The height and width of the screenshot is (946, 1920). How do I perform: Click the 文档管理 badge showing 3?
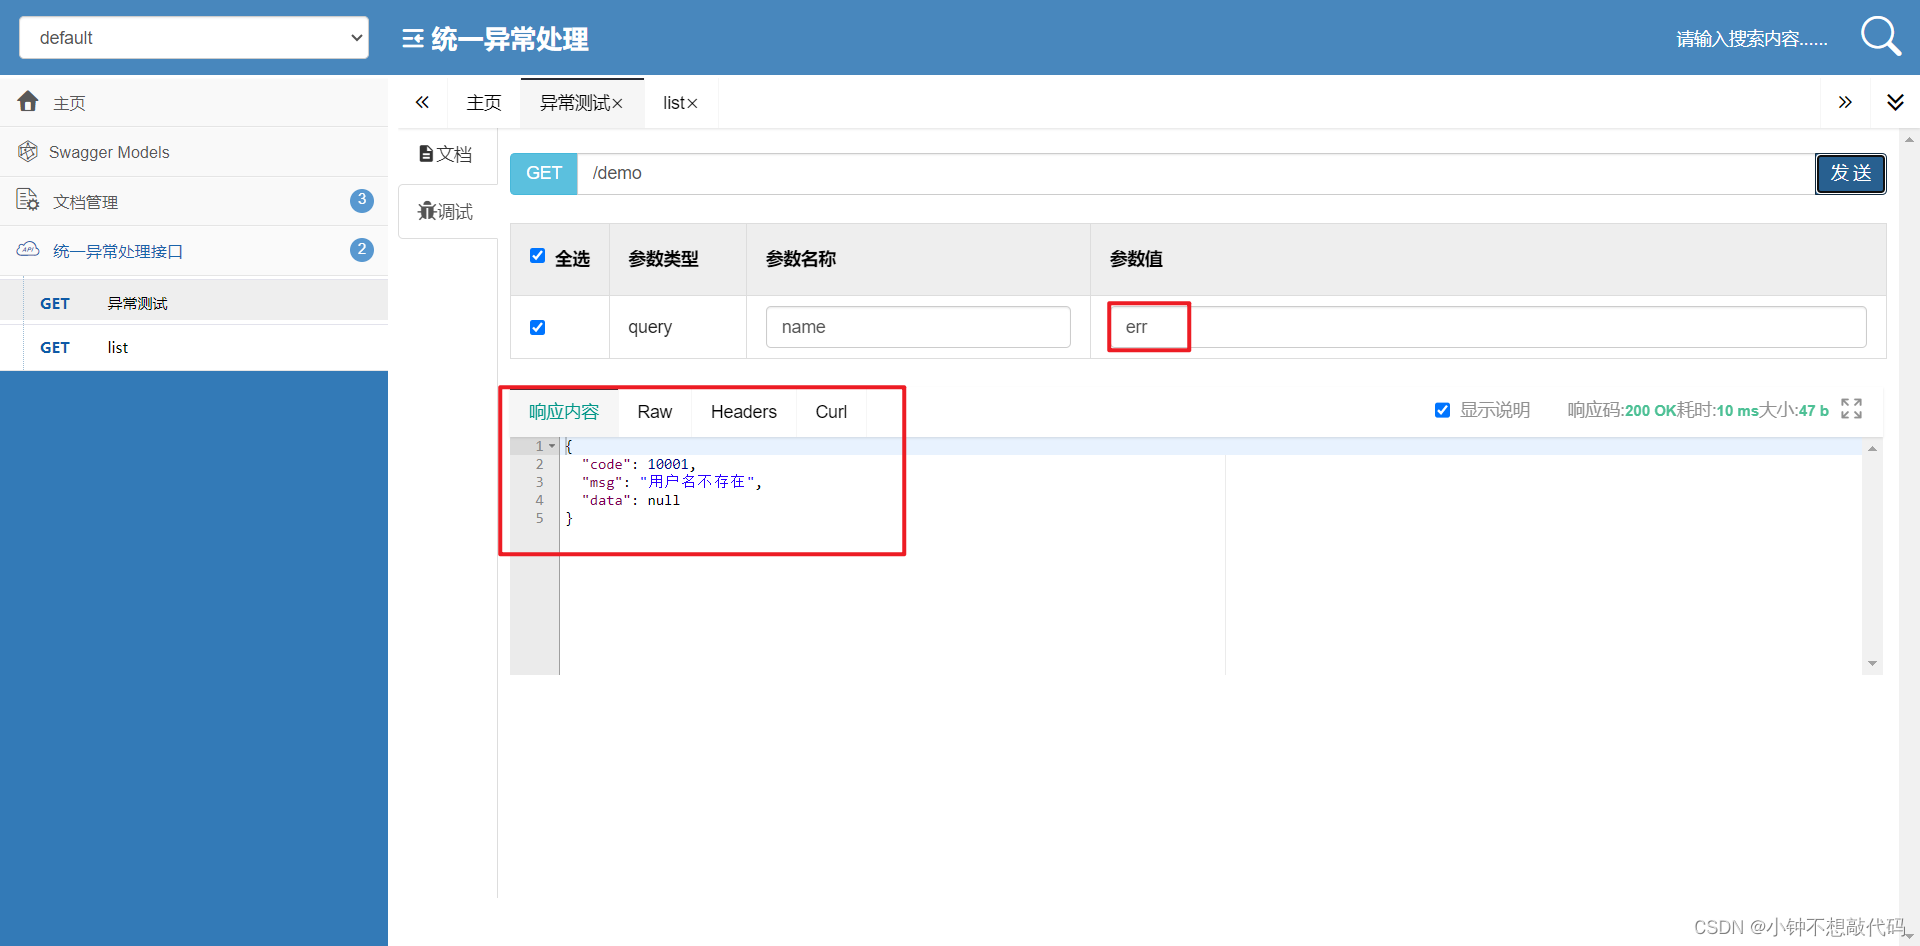coord(362,200)
